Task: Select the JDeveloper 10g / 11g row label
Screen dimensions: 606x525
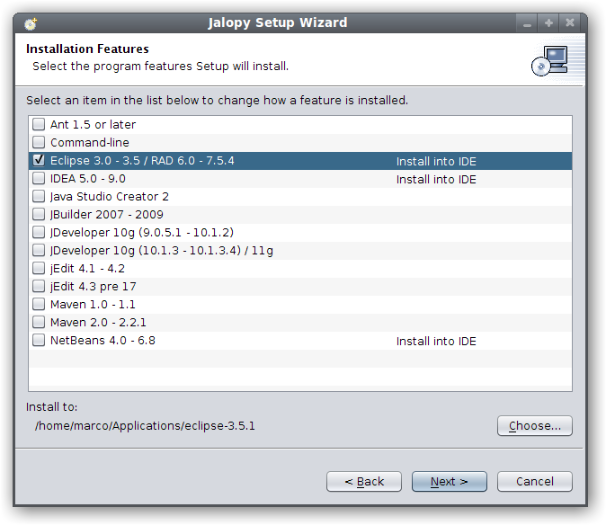Action: [x=162, y=251]
